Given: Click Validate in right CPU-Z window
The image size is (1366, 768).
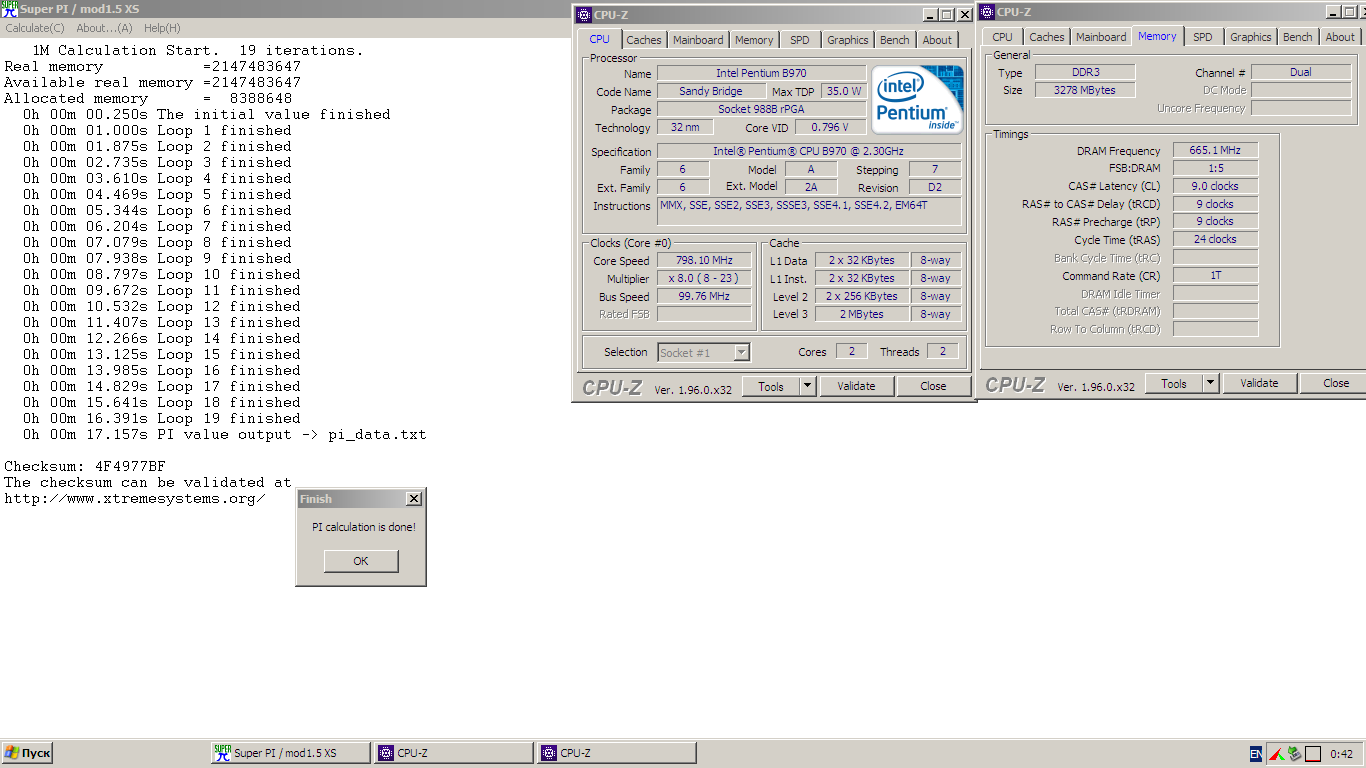Looking at the screenshot, I should click(1259, 383).
